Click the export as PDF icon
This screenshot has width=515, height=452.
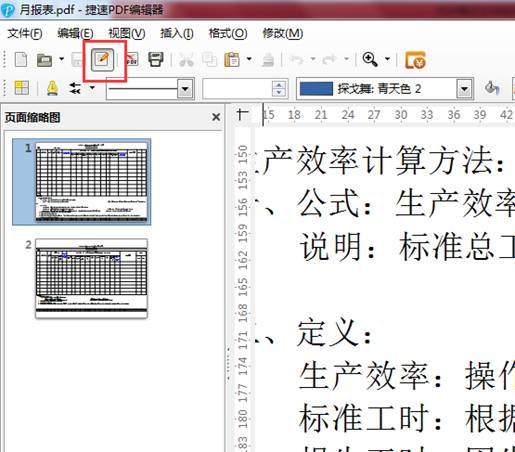132,60
